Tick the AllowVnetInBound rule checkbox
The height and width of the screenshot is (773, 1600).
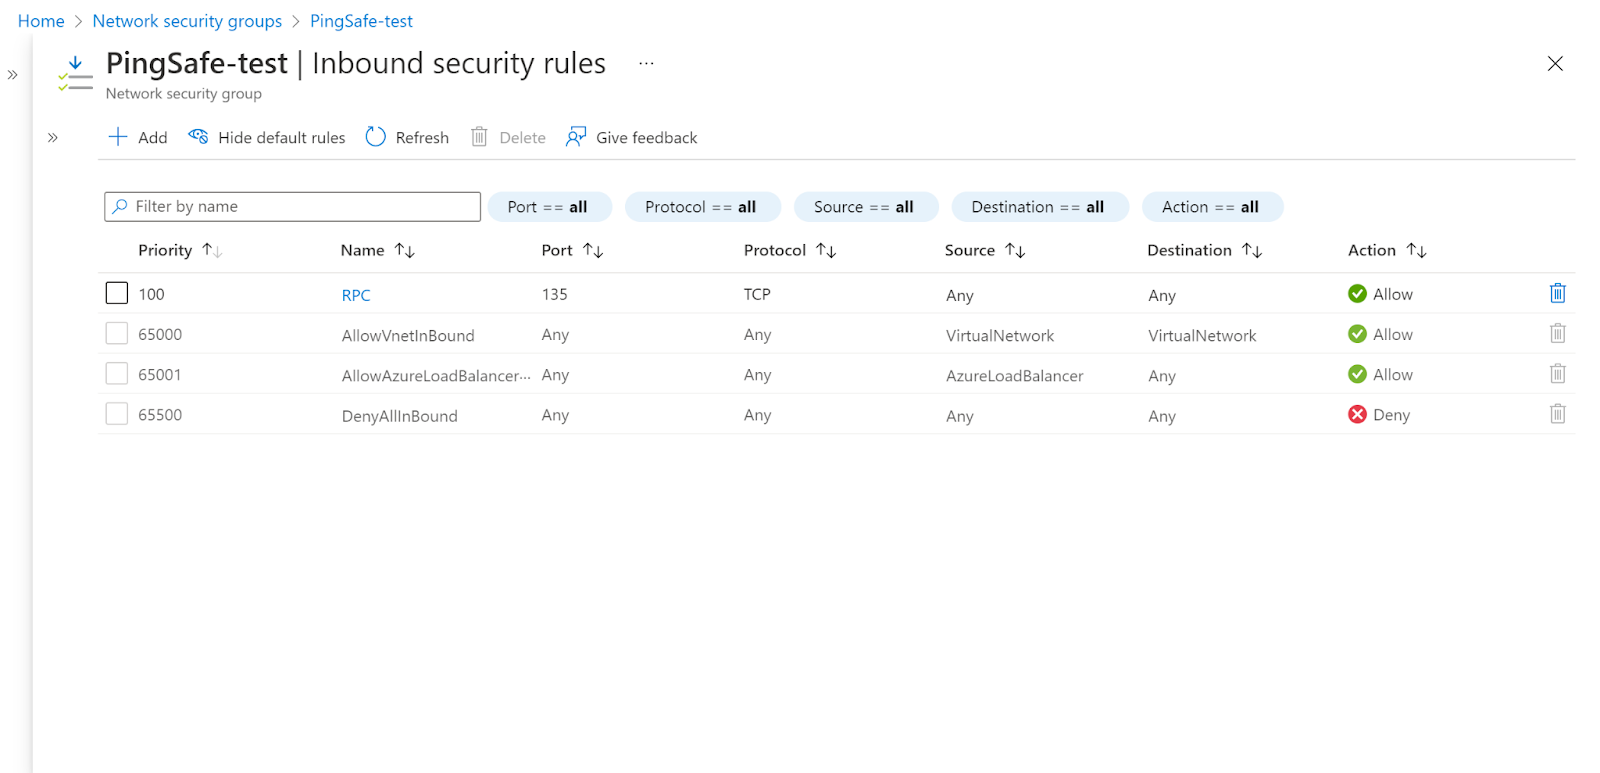coord(117,334)
